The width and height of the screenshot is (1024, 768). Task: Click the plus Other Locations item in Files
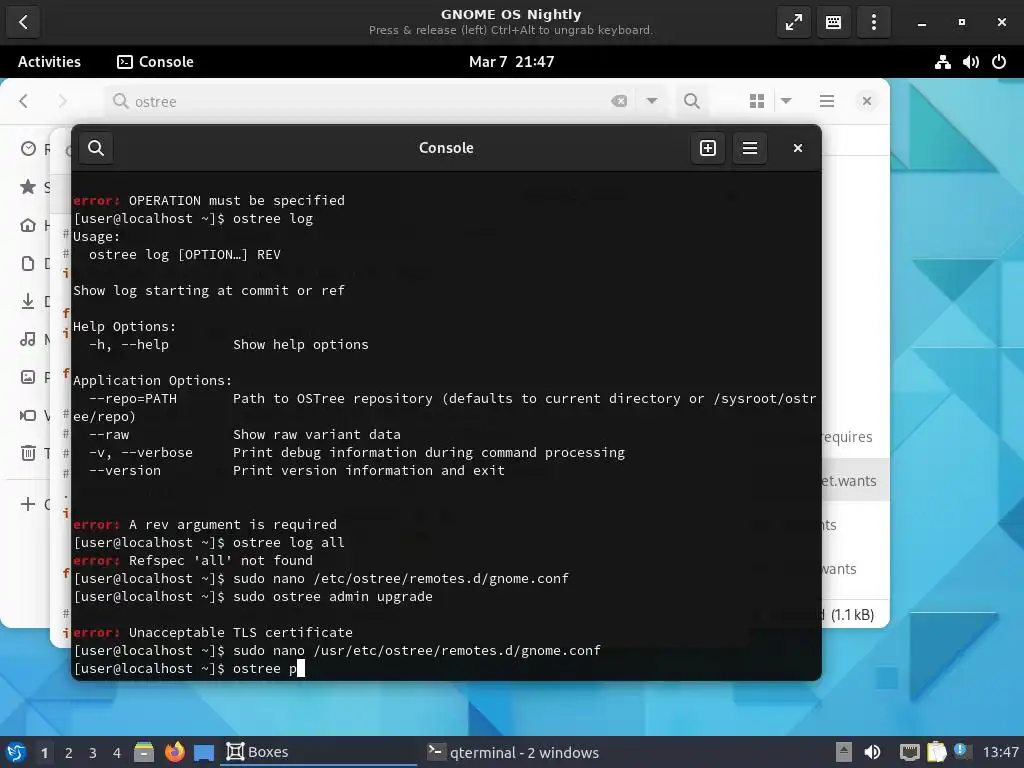(x=30, y=504)
